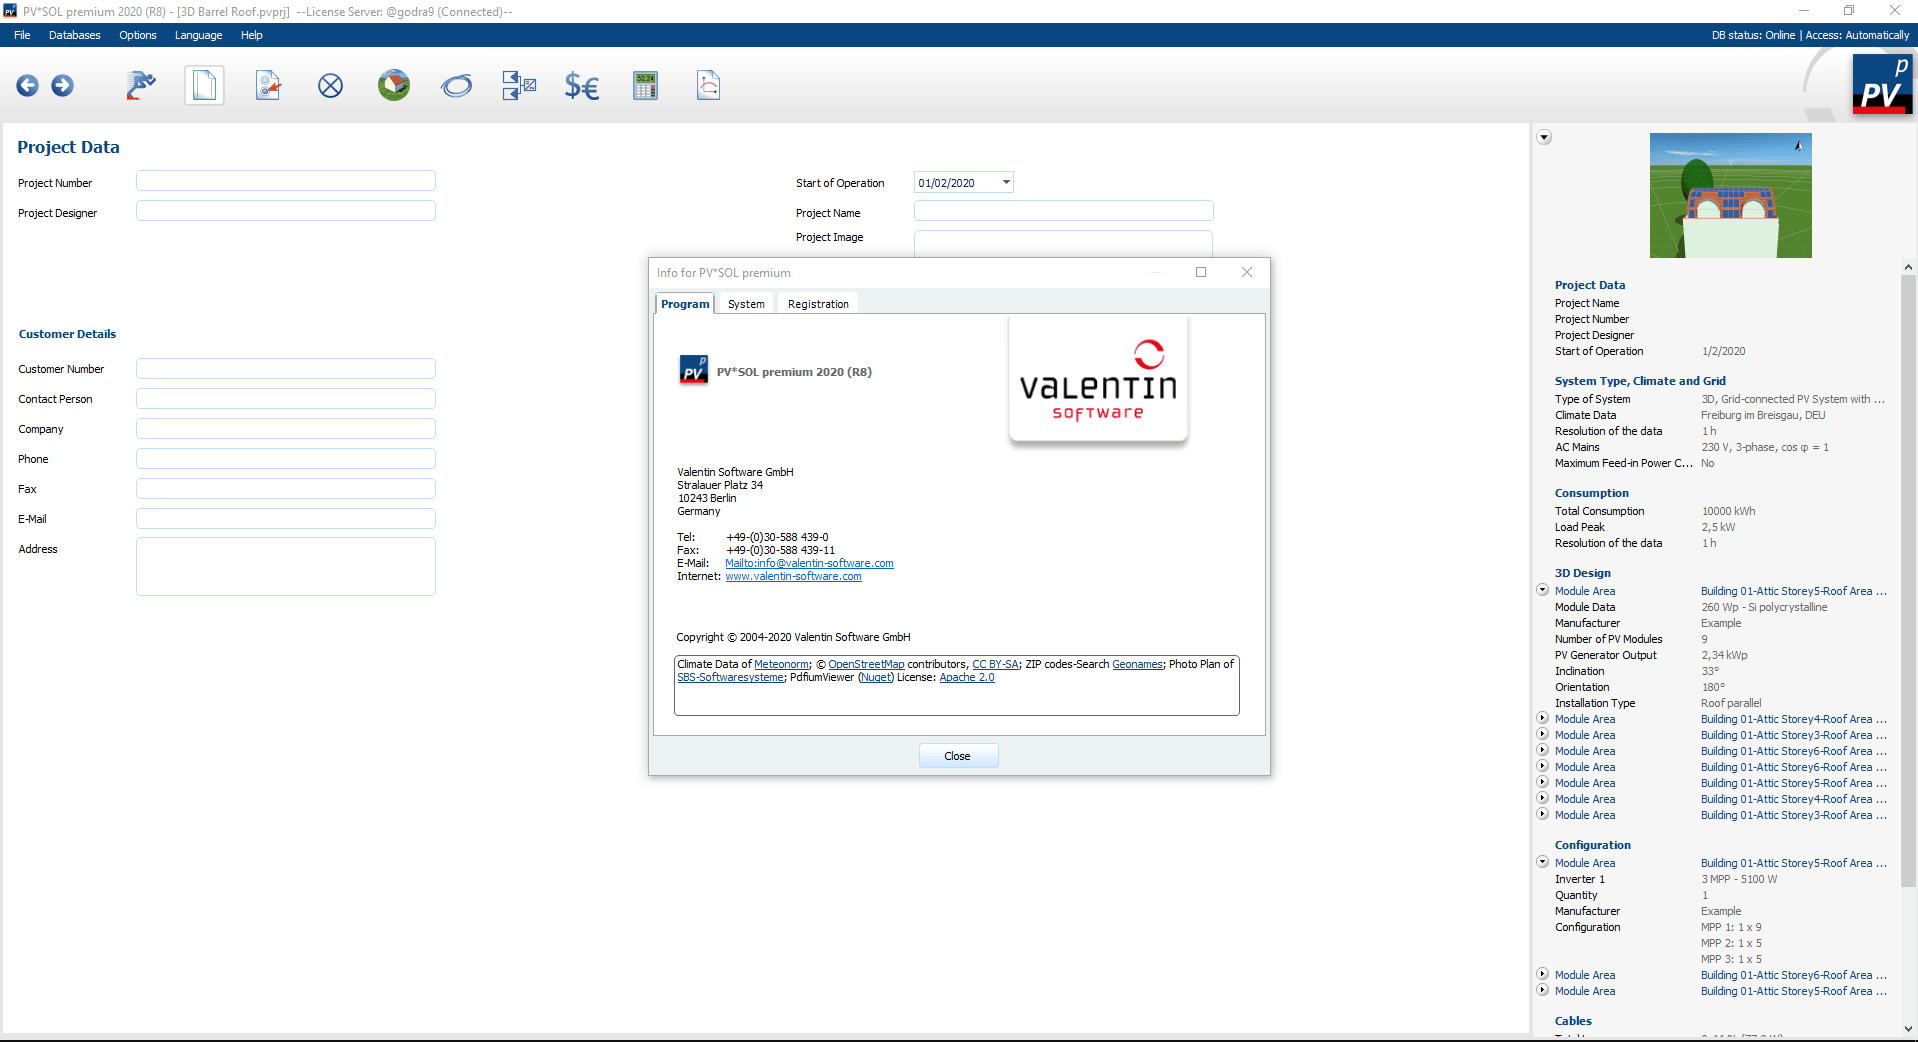1918x1042 pixels.
Task: Collapse the expanded Module Area under 3D Design
Action: coord(1543,590)
